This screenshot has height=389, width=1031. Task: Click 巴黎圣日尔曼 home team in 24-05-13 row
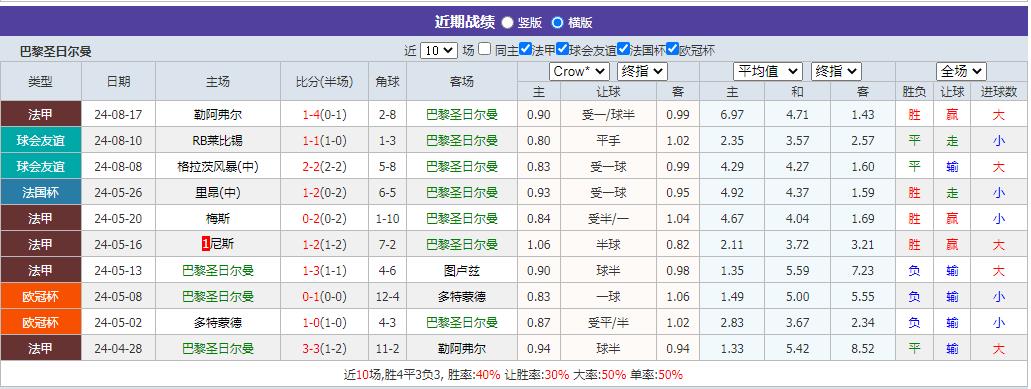[218, 271]
